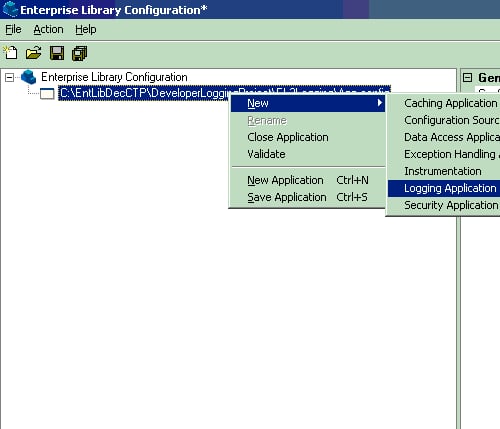
Task: Open the File menu
Action: 13,29
